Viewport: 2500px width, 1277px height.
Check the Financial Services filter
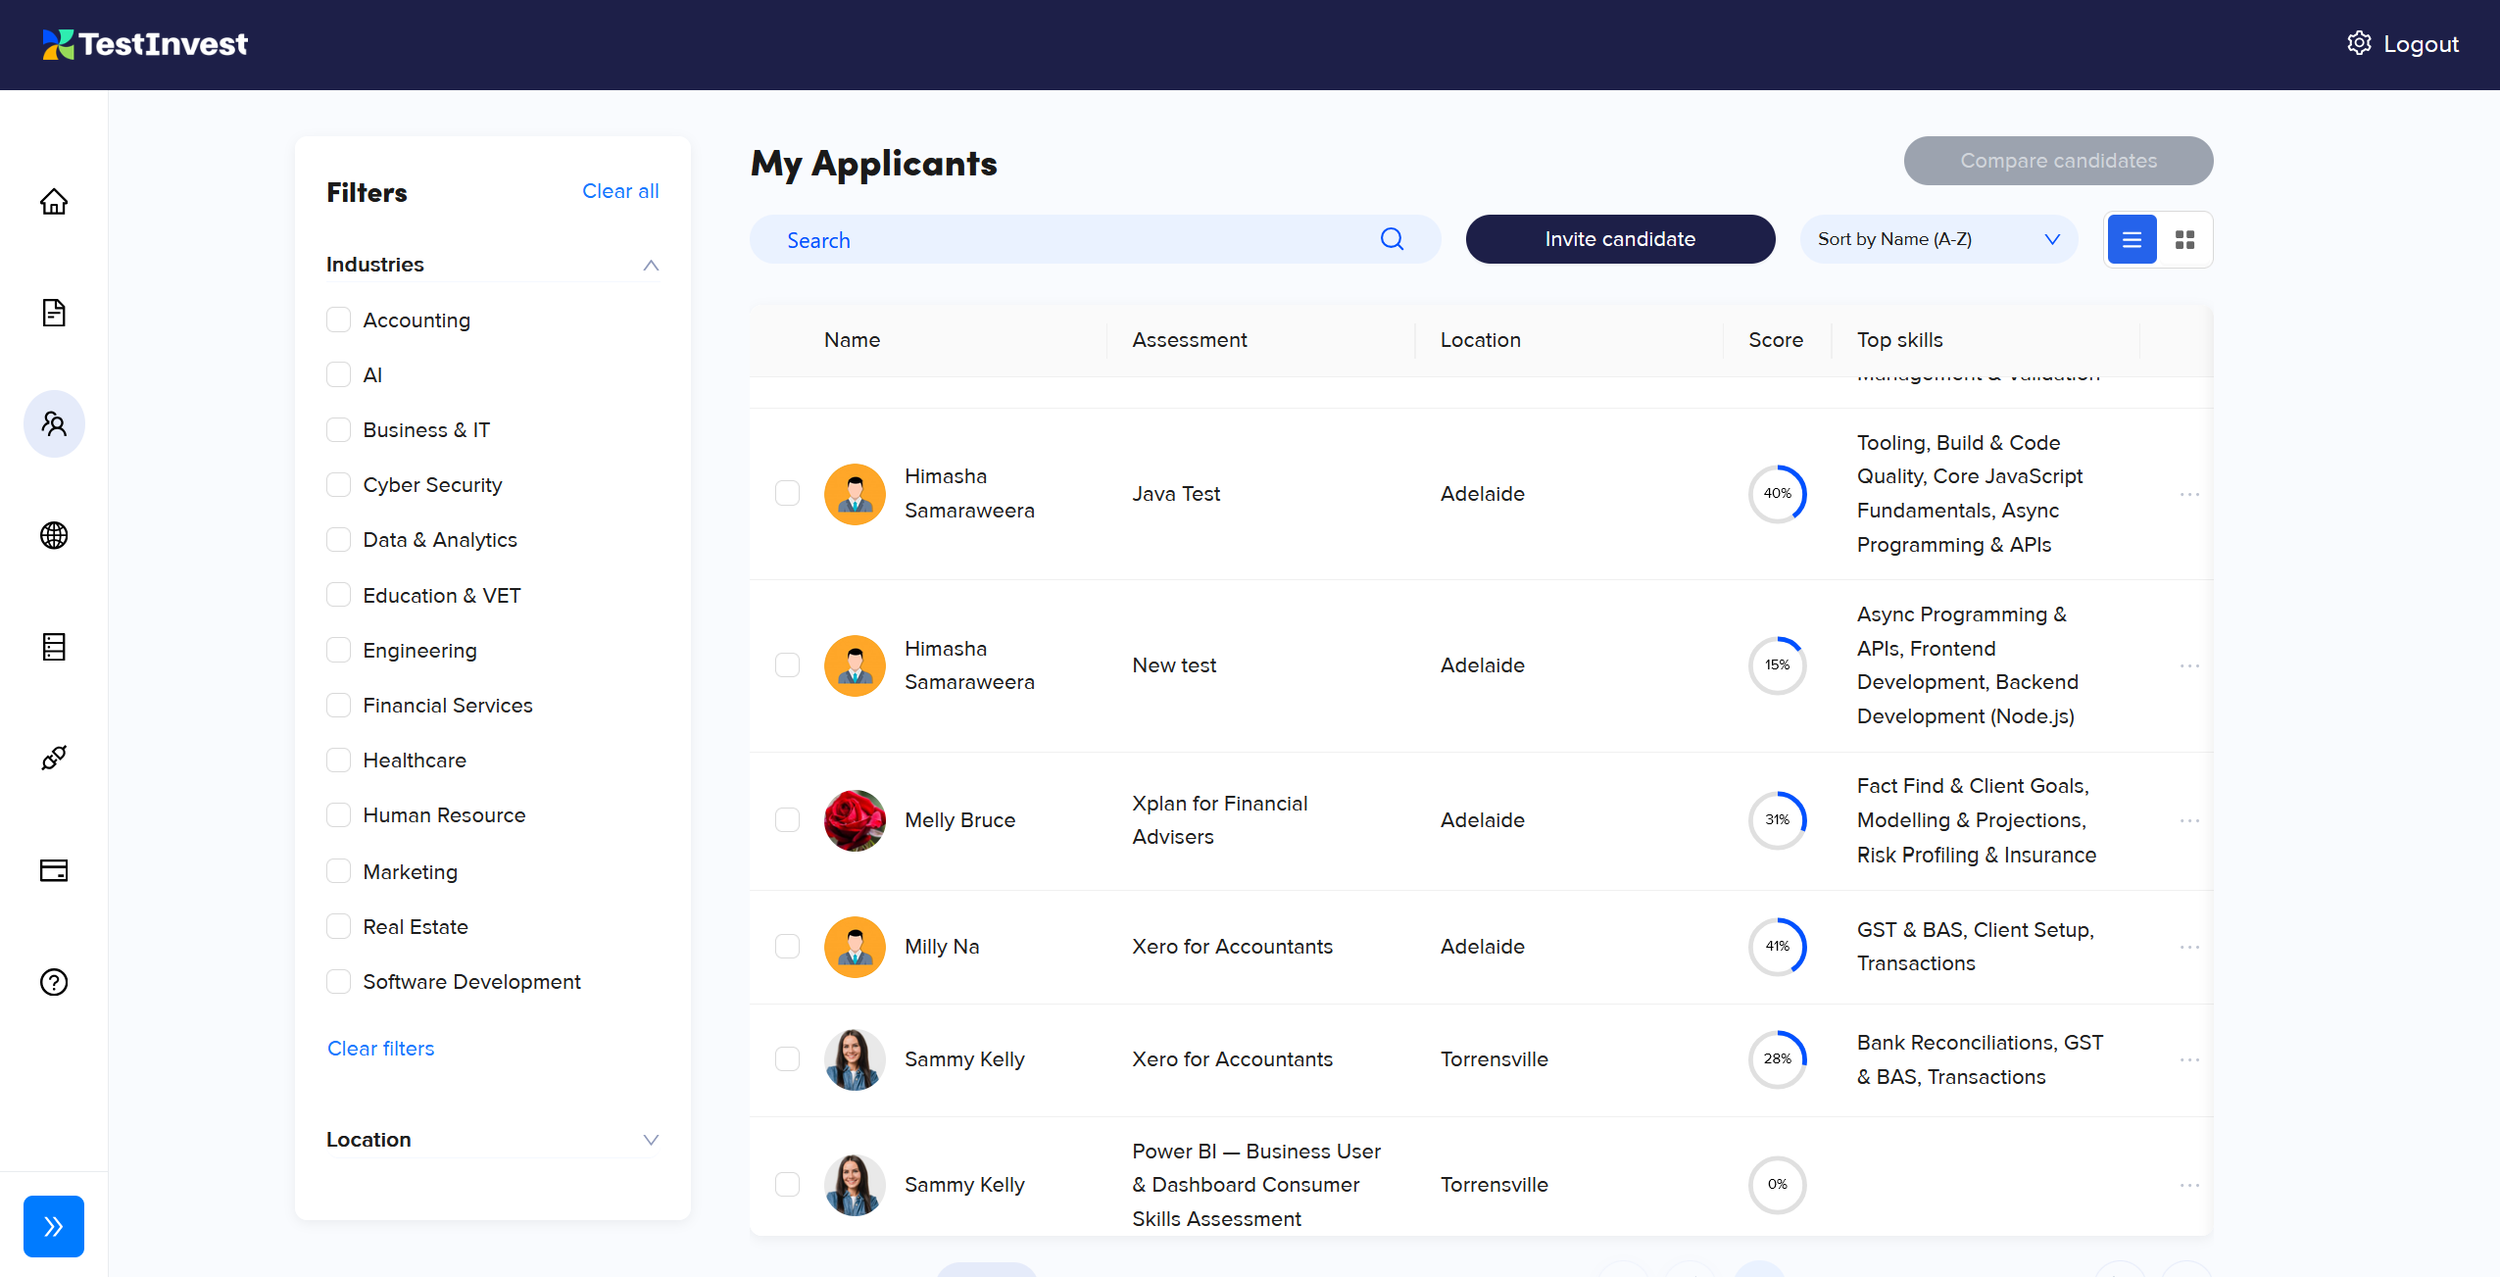pyautogui.click(x=339, y=705)
